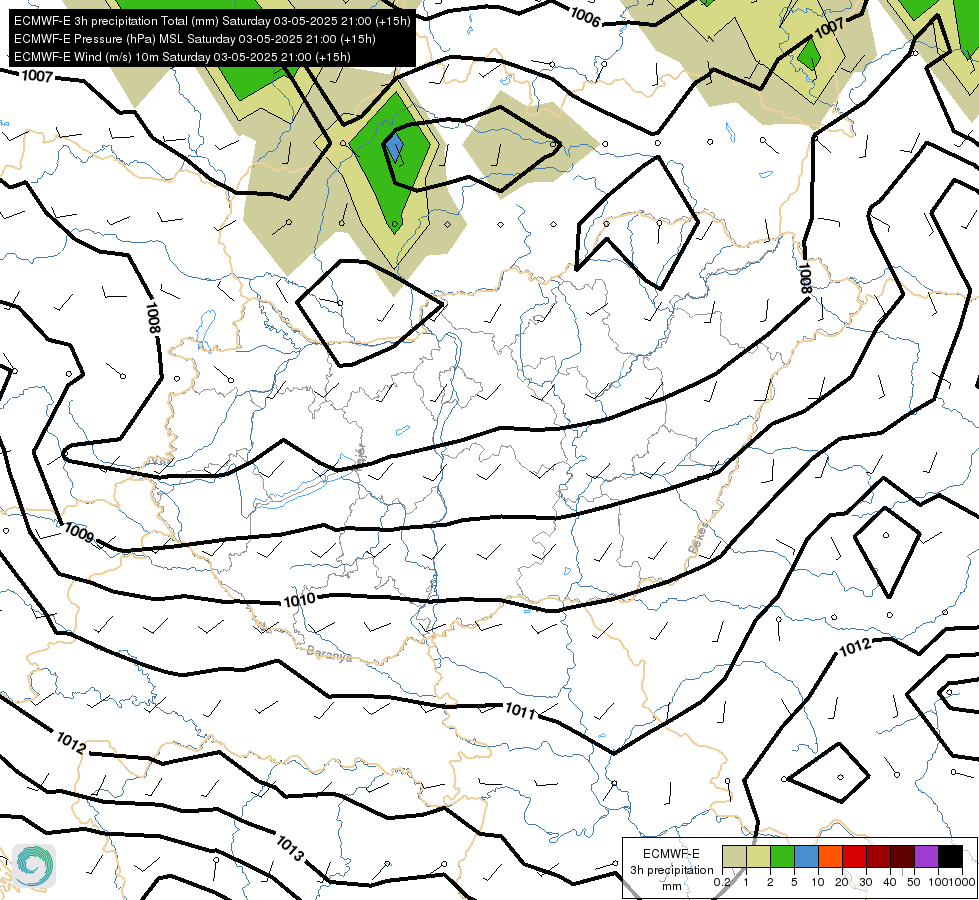Screen dimensions: 979x900
Task: Click the small blue precipitation cell on the map
Action: click(394, 148)
